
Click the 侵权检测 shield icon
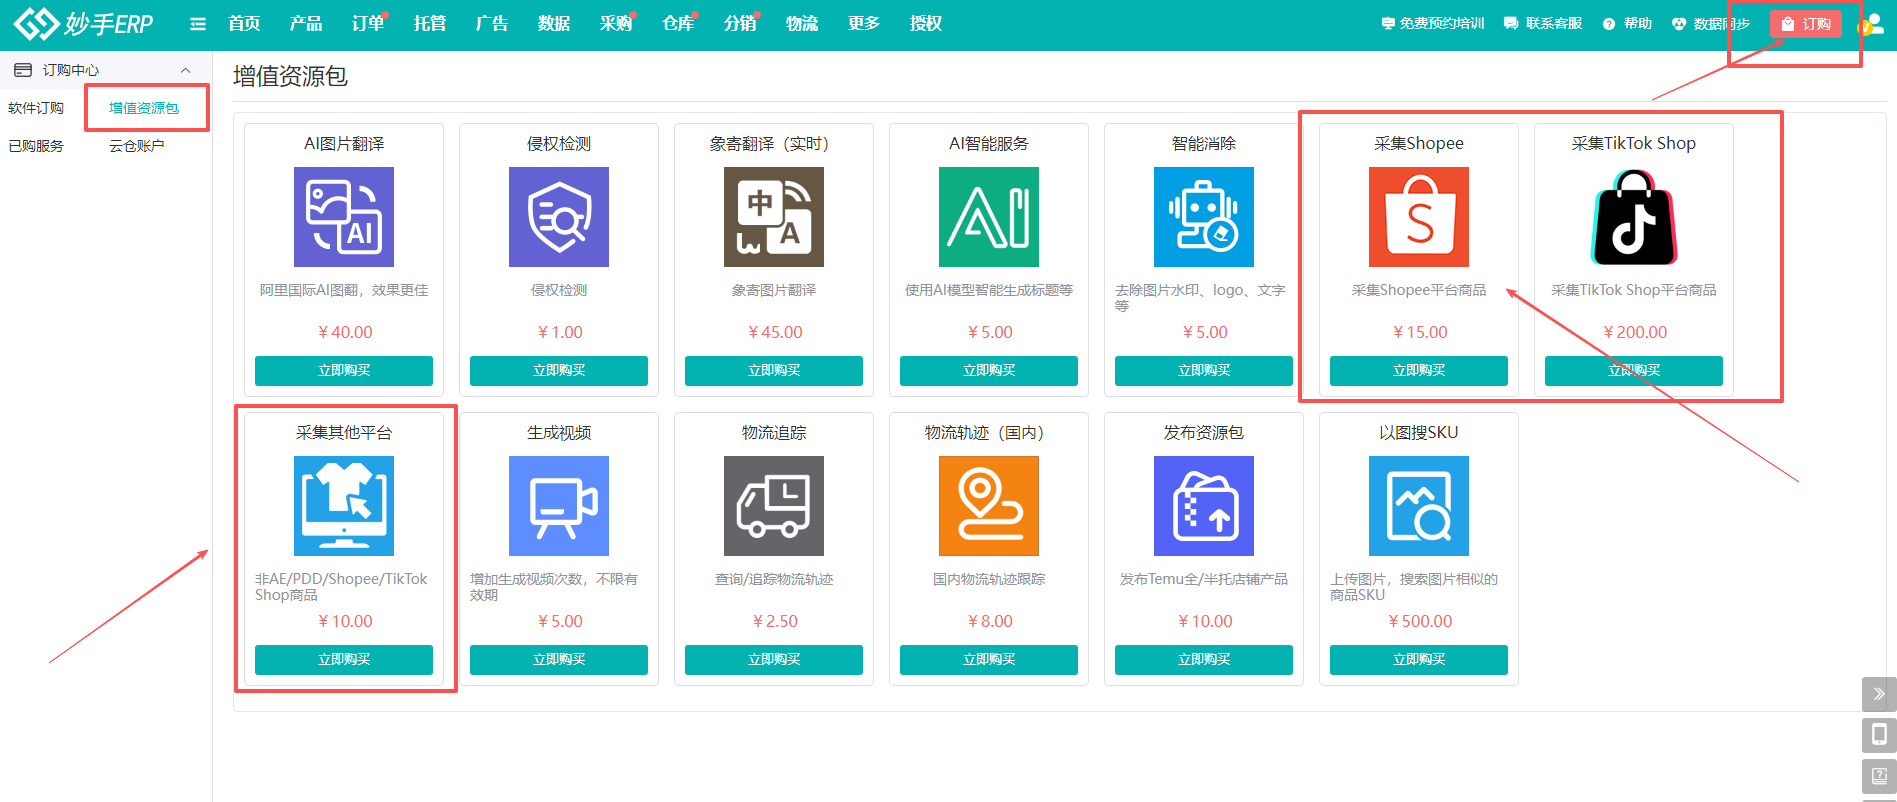tap(559, 217)
